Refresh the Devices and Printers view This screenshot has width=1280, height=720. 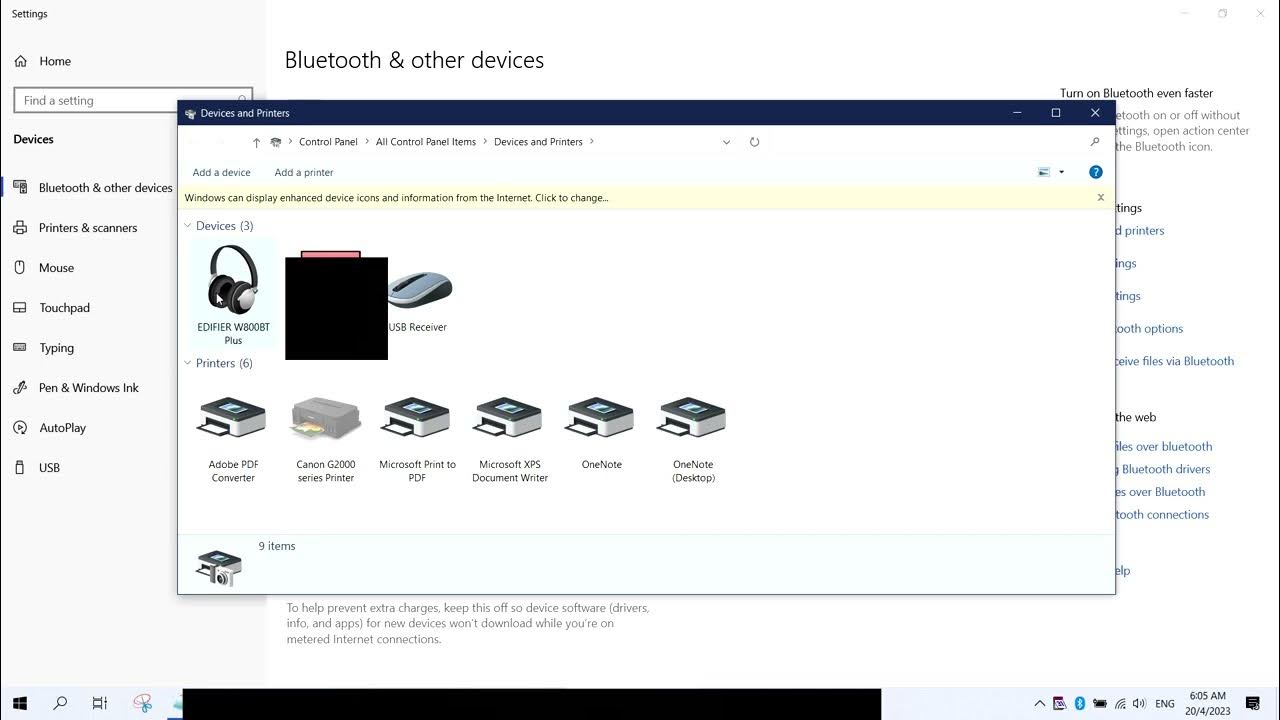[x=754, y=142]
